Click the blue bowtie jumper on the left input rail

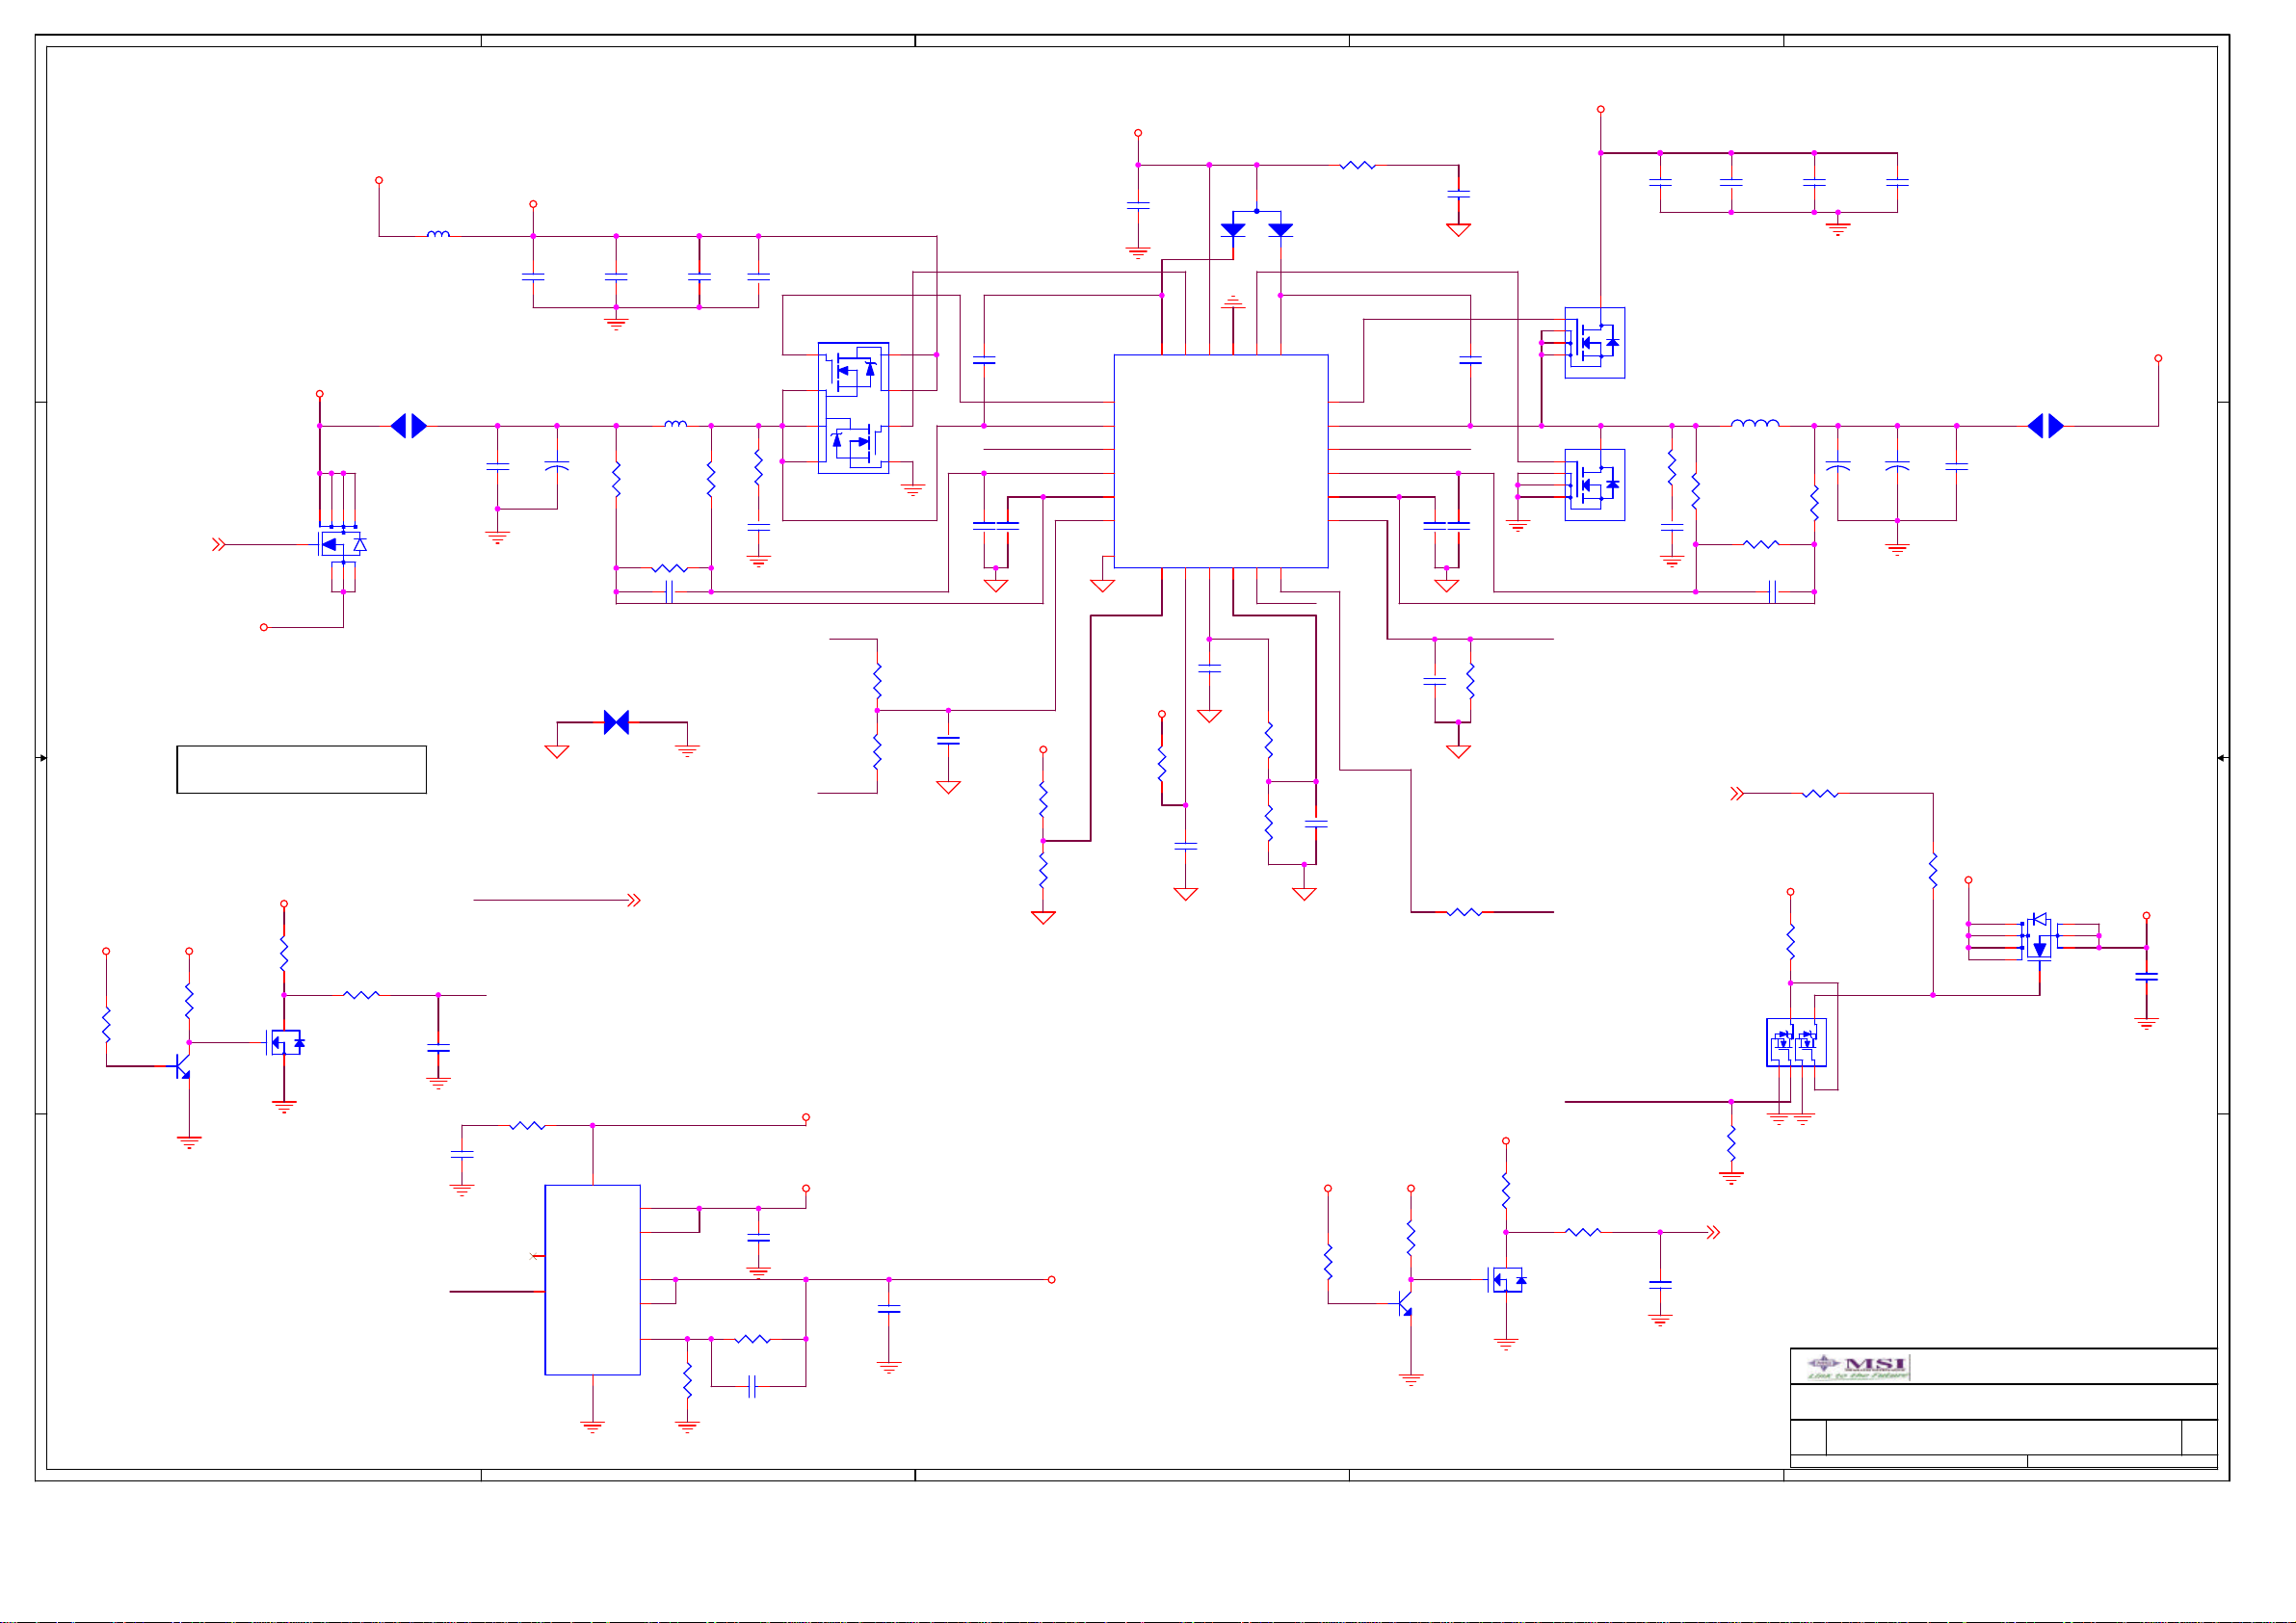[409, 426]
